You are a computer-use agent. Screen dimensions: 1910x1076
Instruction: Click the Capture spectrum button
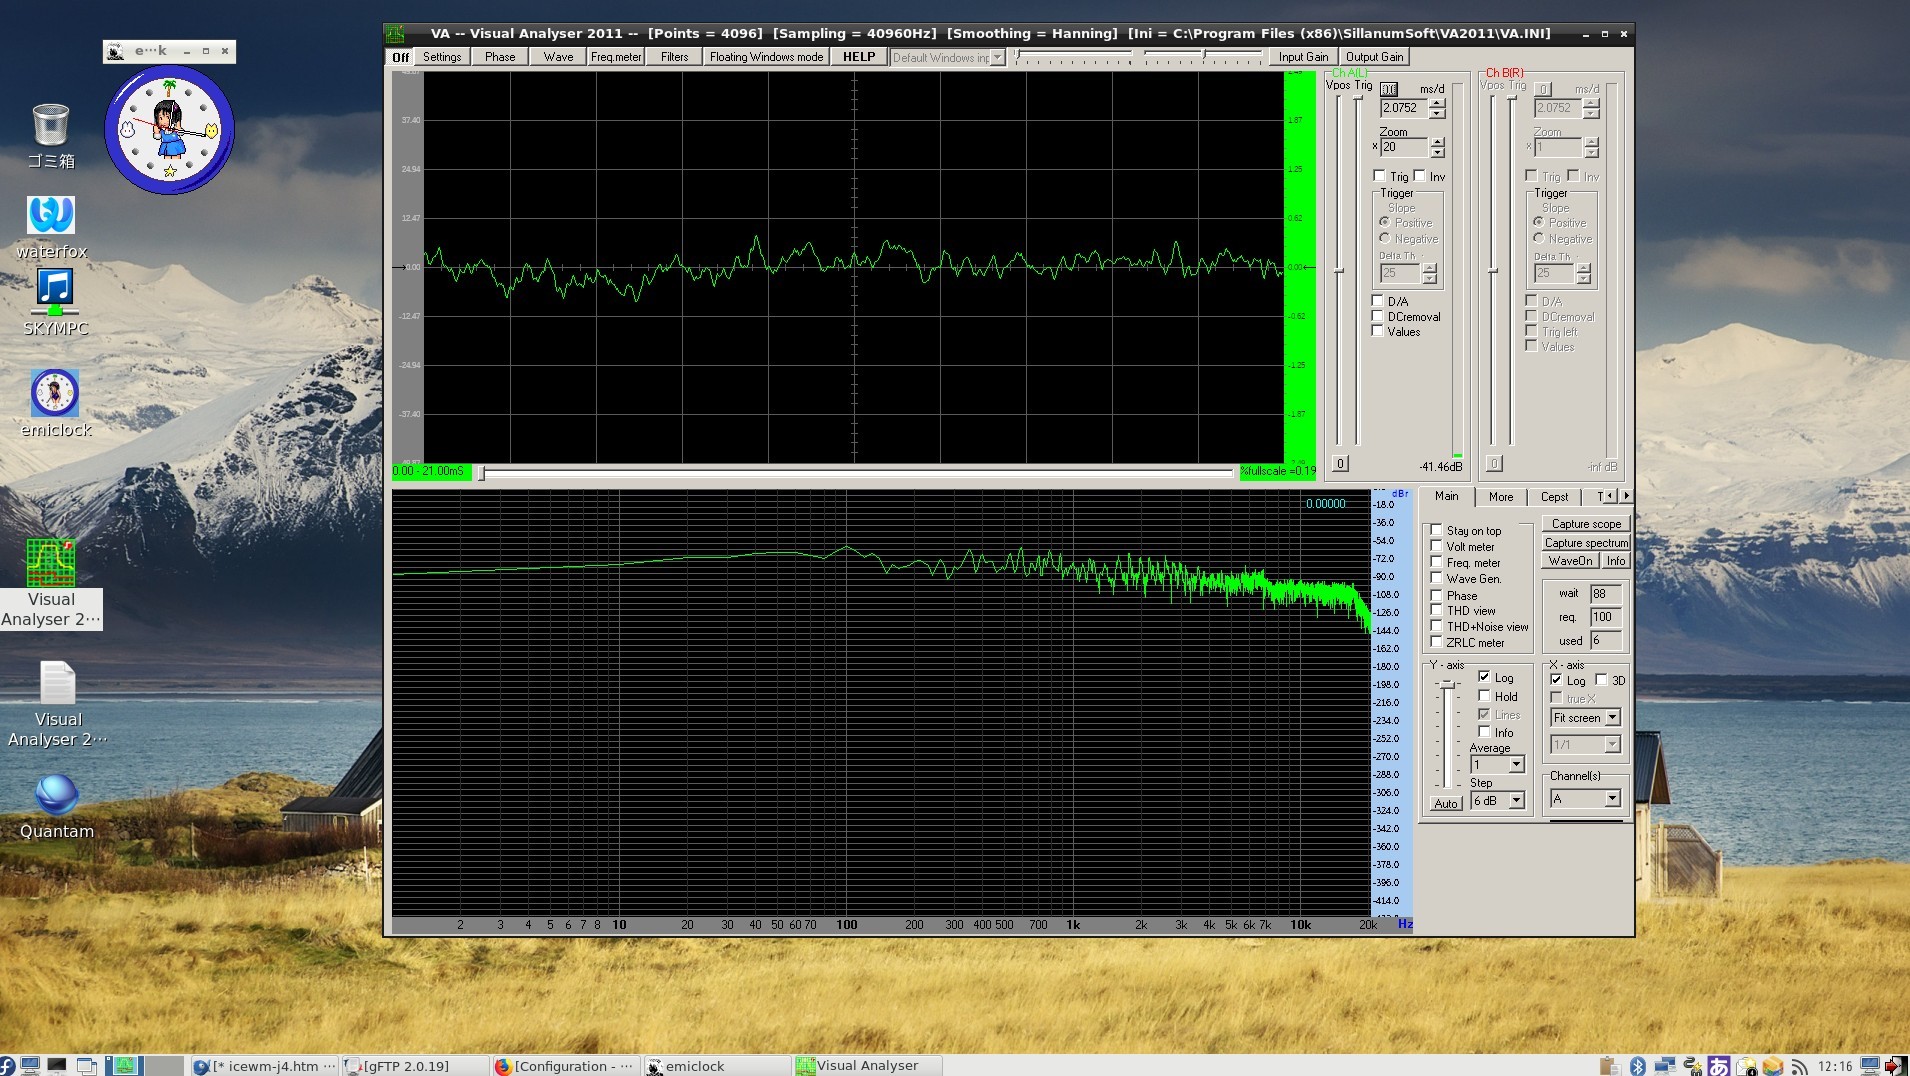point(1586,543)
